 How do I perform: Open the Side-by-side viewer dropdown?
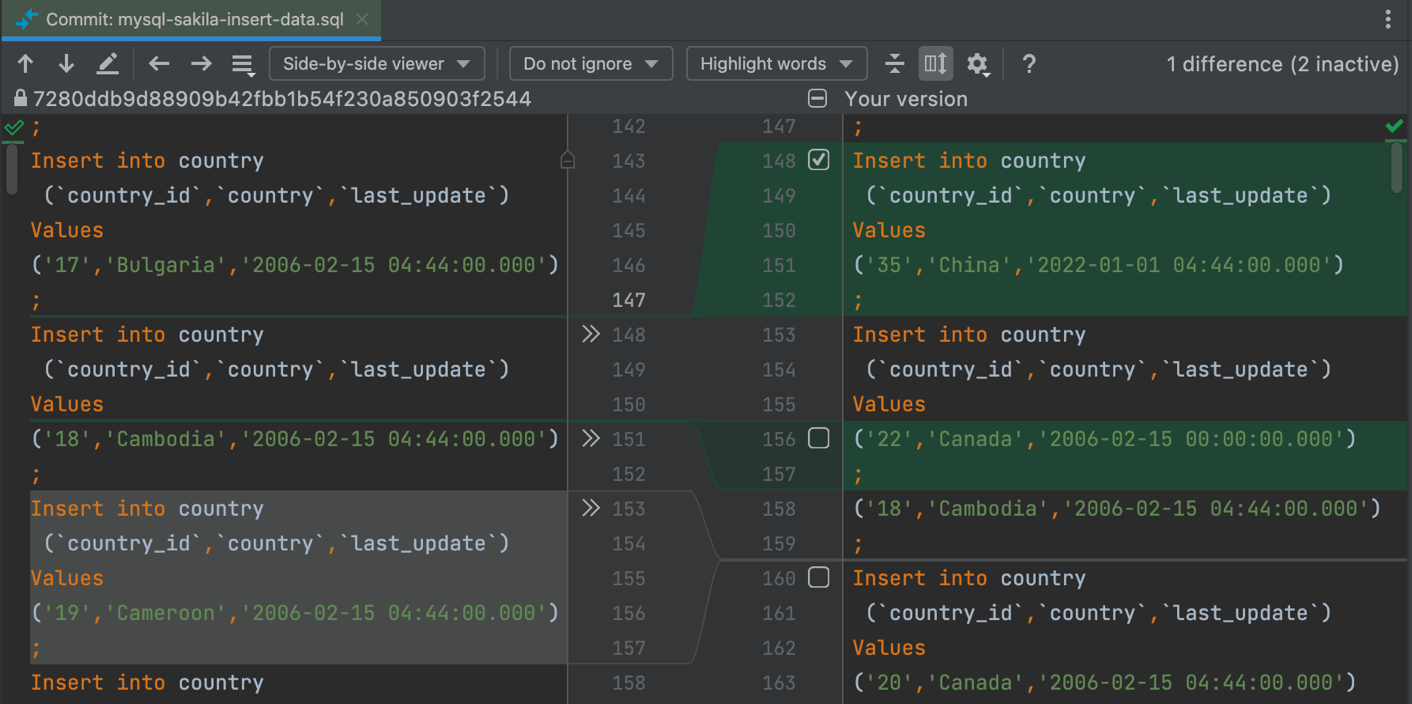376,64
